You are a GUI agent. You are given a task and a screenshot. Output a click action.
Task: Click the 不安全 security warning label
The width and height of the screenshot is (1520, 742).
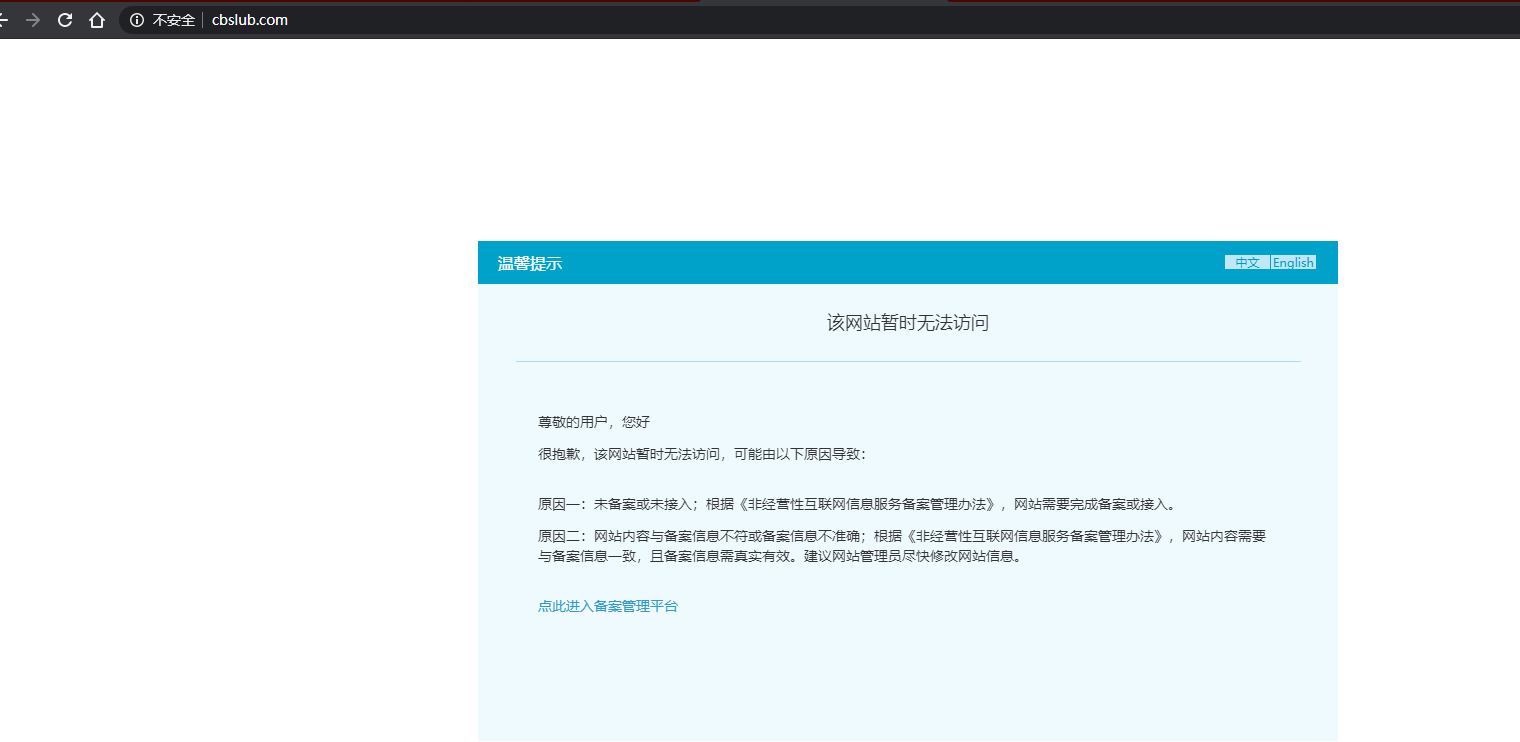173,20
